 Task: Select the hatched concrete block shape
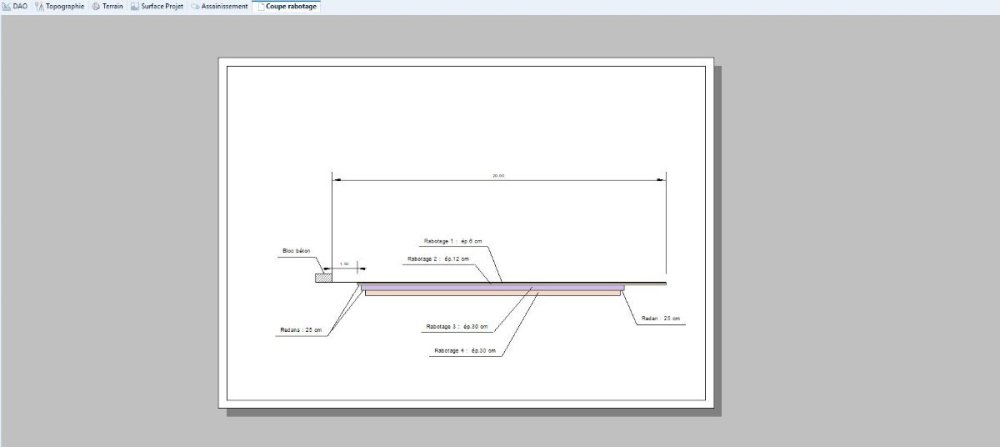pyautogui.click(x=324, y=277)
